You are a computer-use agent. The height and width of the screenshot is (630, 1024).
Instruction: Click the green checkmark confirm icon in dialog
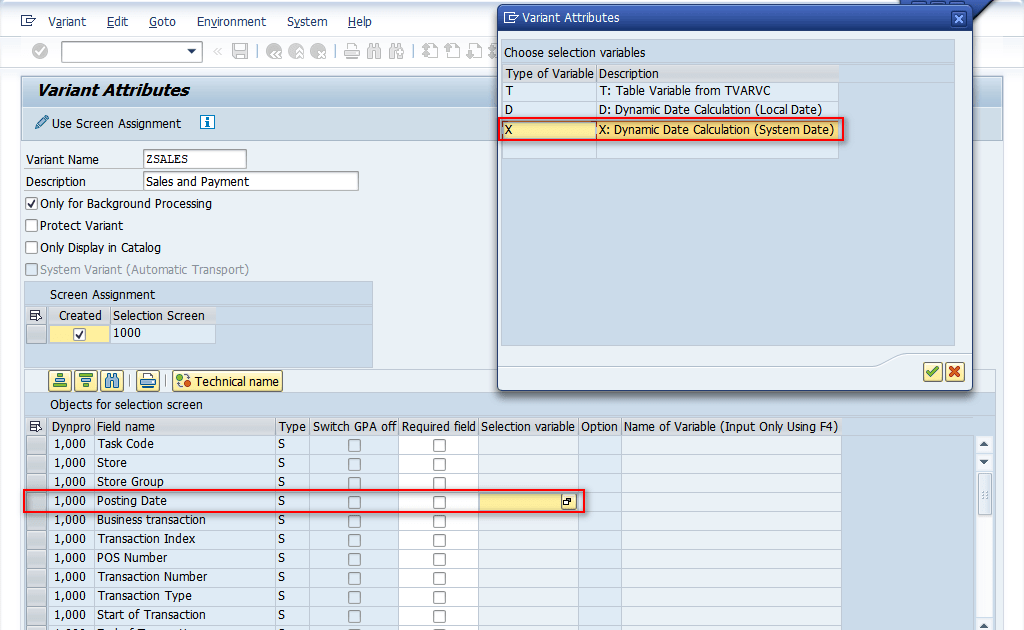click(932, 372)
